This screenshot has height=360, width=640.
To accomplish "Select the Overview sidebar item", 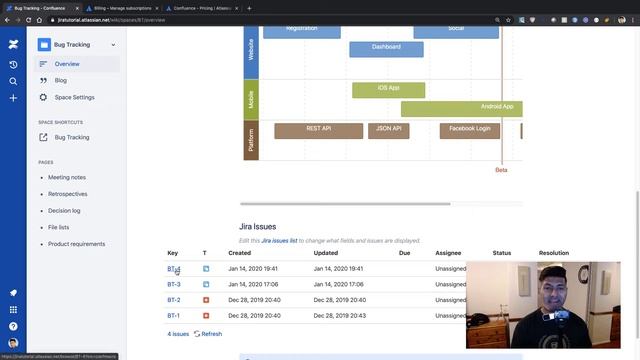I will (77, 64).
